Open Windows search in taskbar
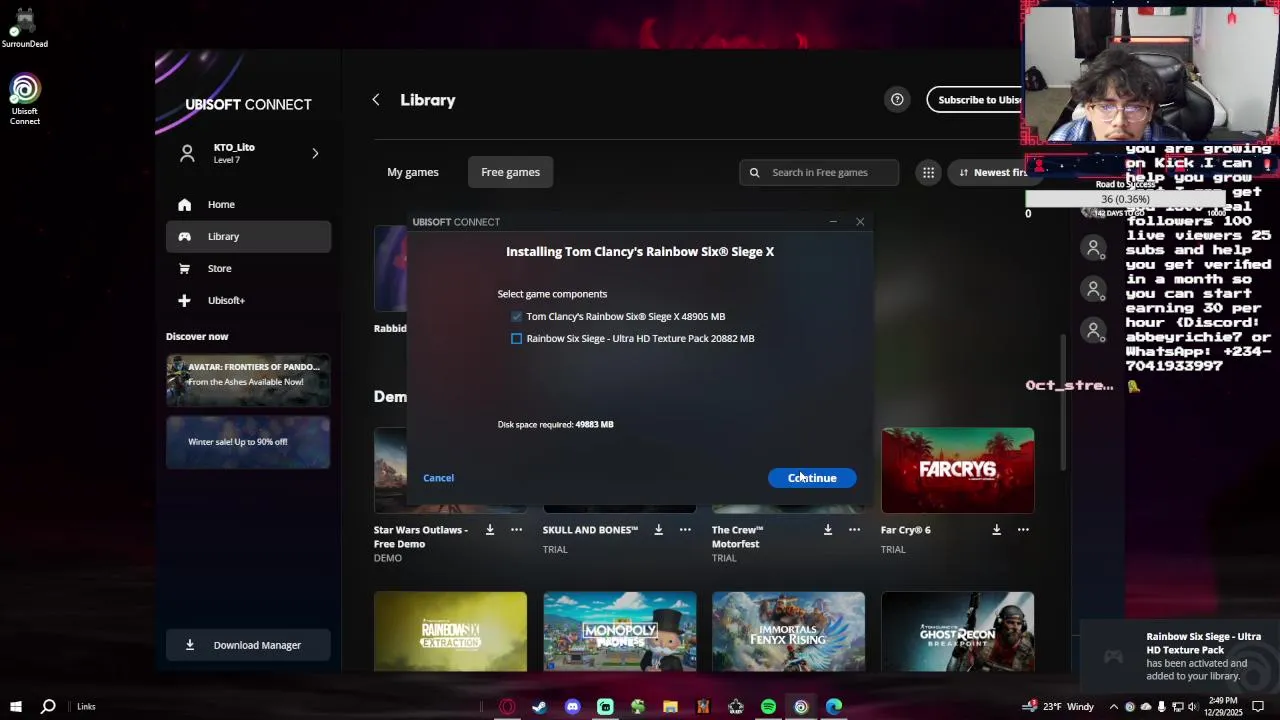Viewport: 1280px width, 720px height. pyautogui.click(x=48, y=707)
